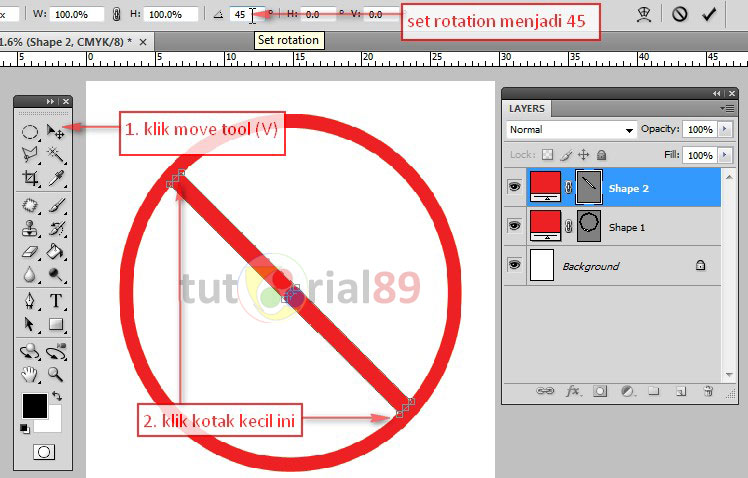Create a new layer group
The image size is (748, 478).
click(x=654, y=391)
